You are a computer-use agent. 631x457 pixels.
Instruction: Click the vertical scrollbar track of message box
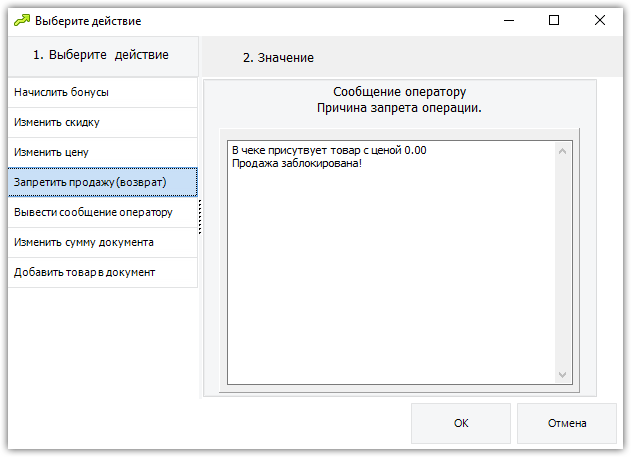(563, 263)
